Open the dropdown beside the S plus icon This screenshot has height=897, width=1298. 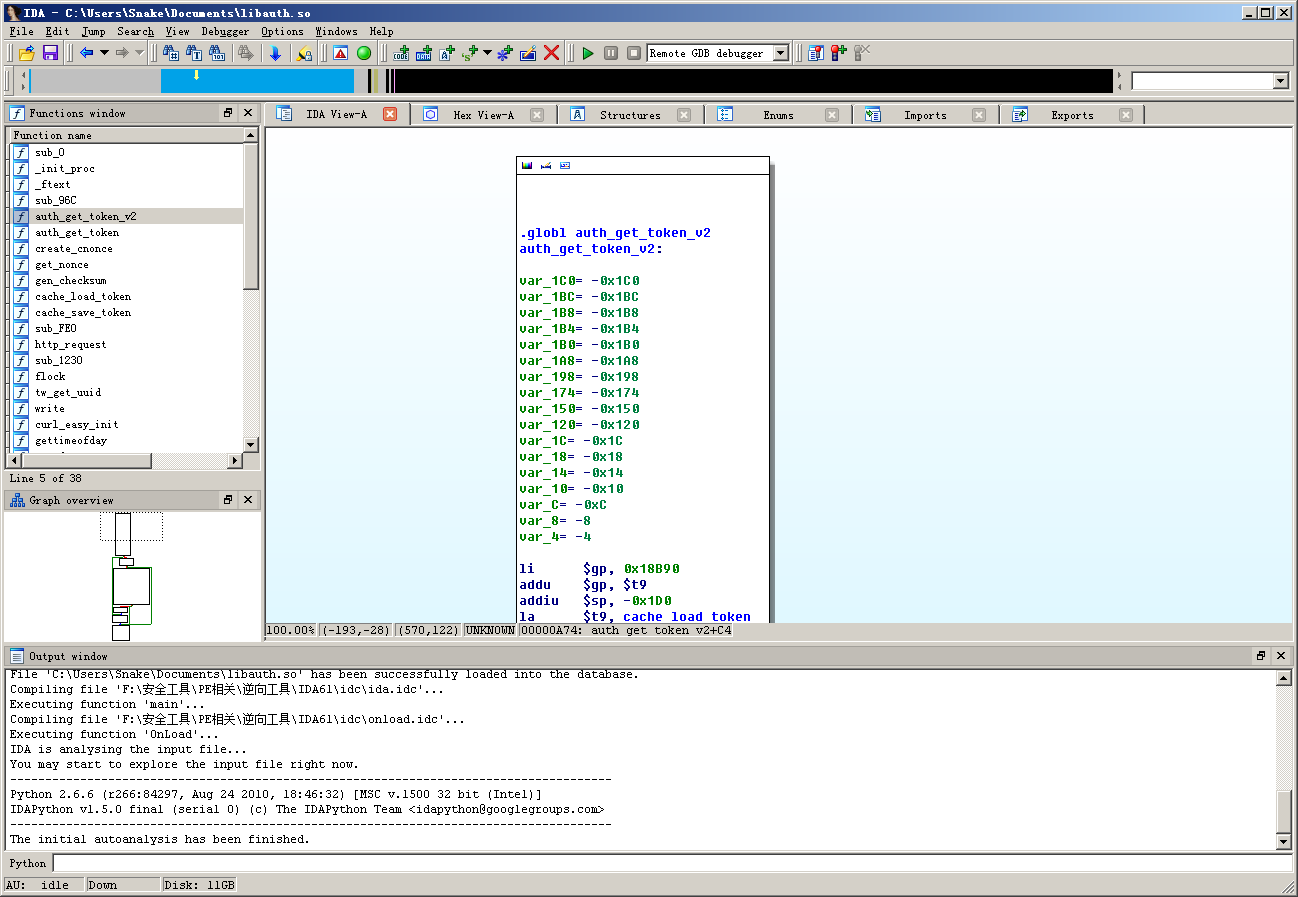tap(487, 53)
